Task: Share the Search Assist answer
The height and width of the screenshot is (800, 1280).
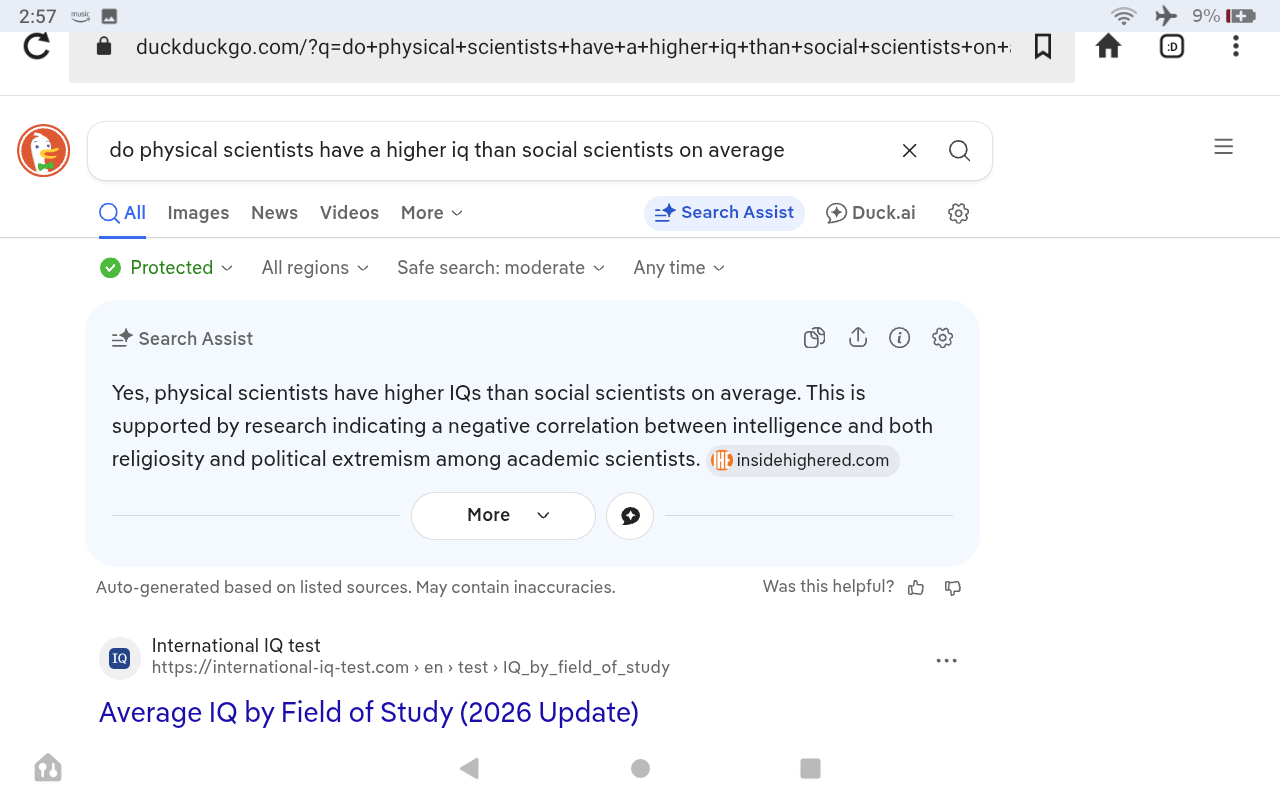Action: pos(857,338)
